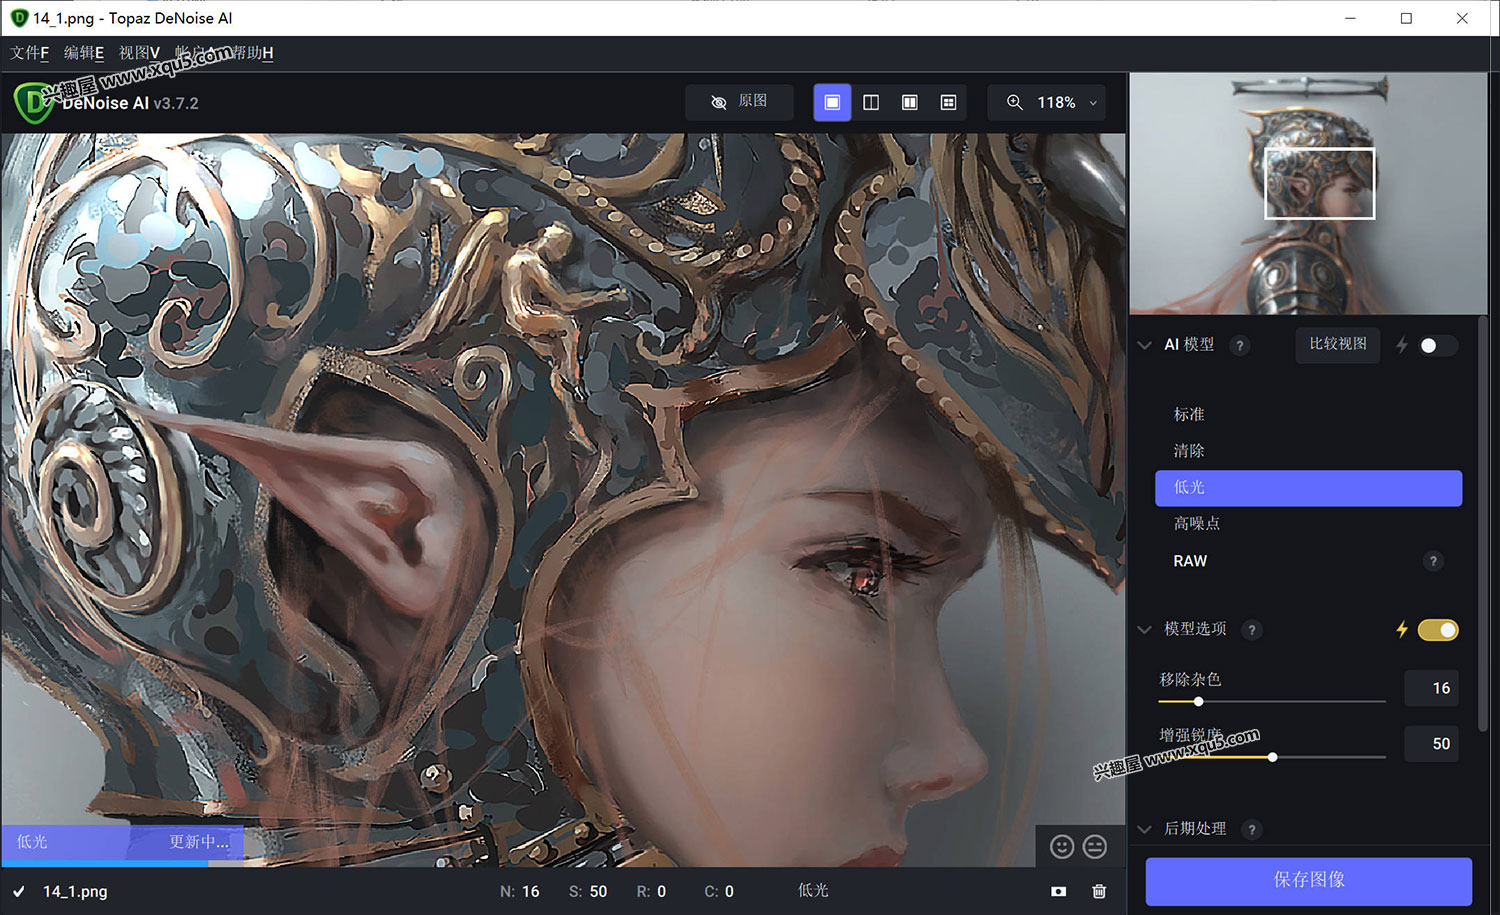1500x915 pixels.
Task: Click the 移除杂色 value field 16
Action: [1432, 688]
